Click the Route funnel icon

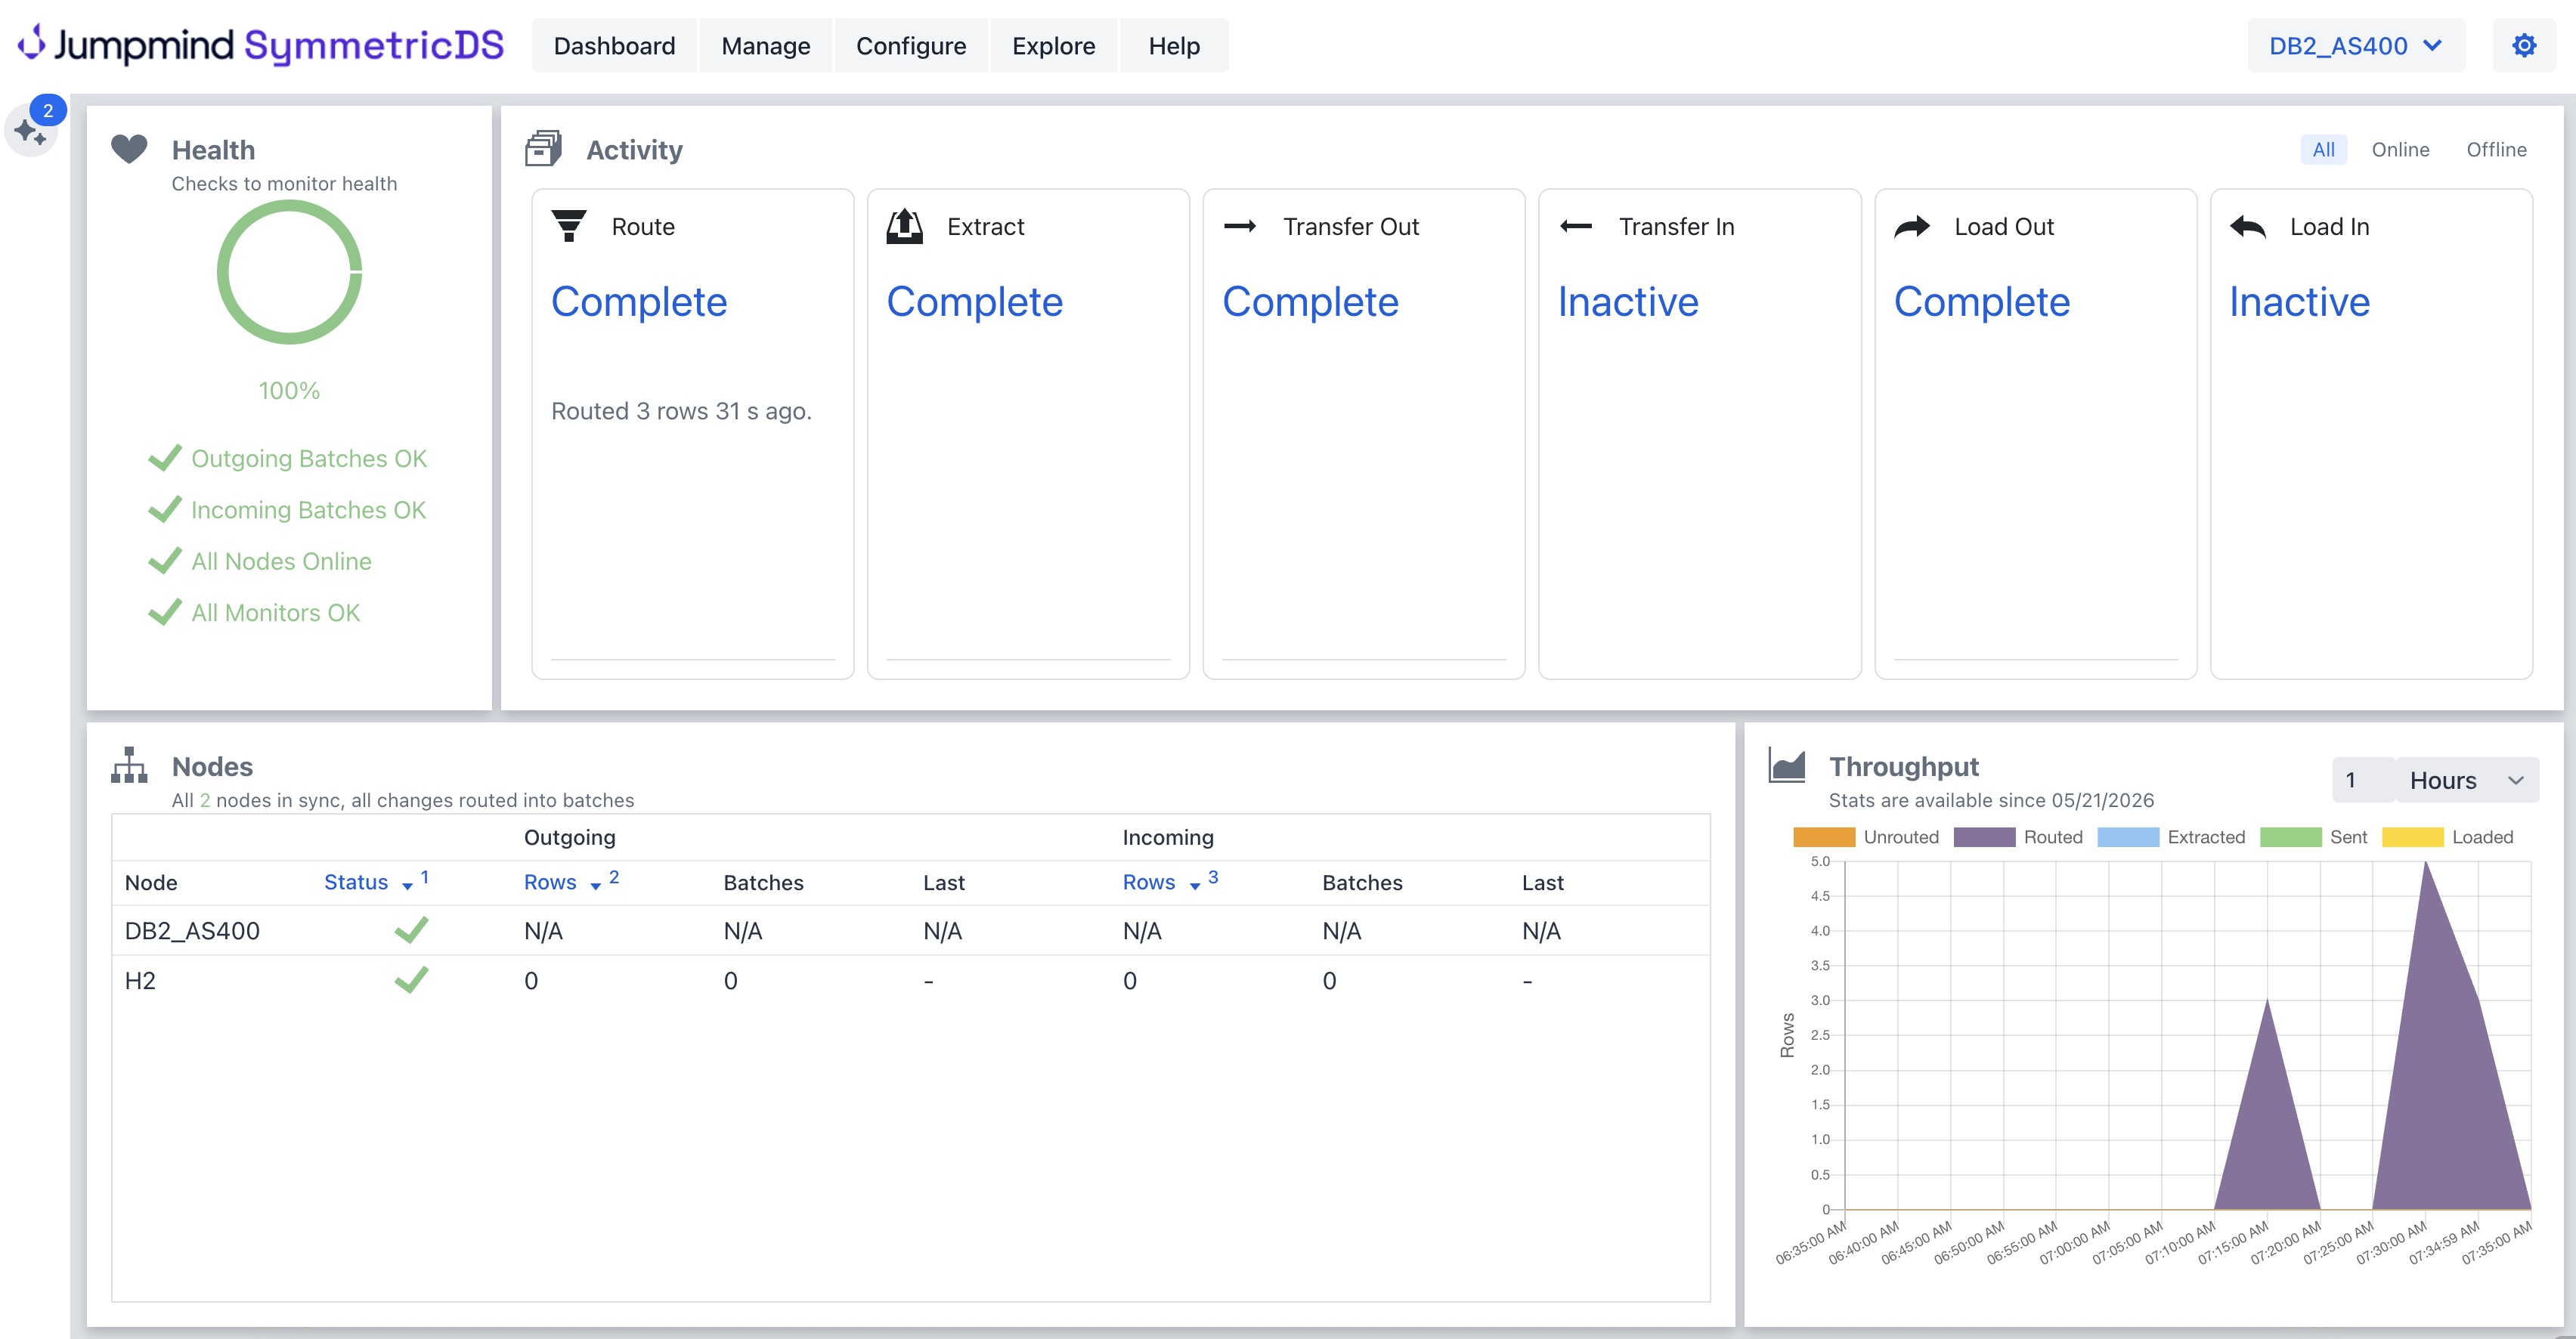[569, 226]
